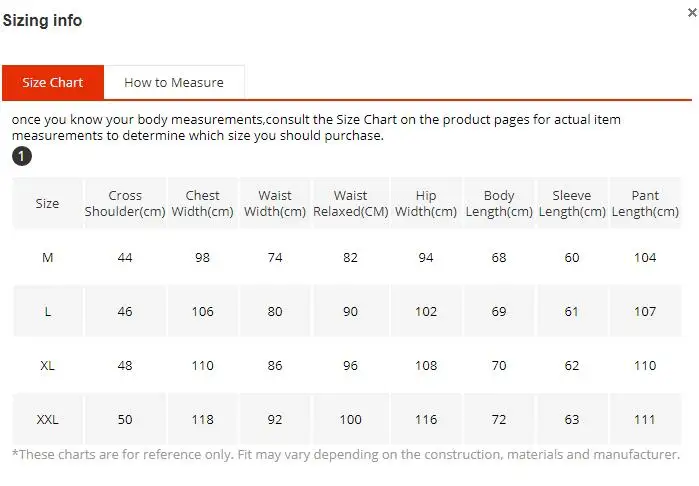Click the Sizing info heading

pos(42,20)
